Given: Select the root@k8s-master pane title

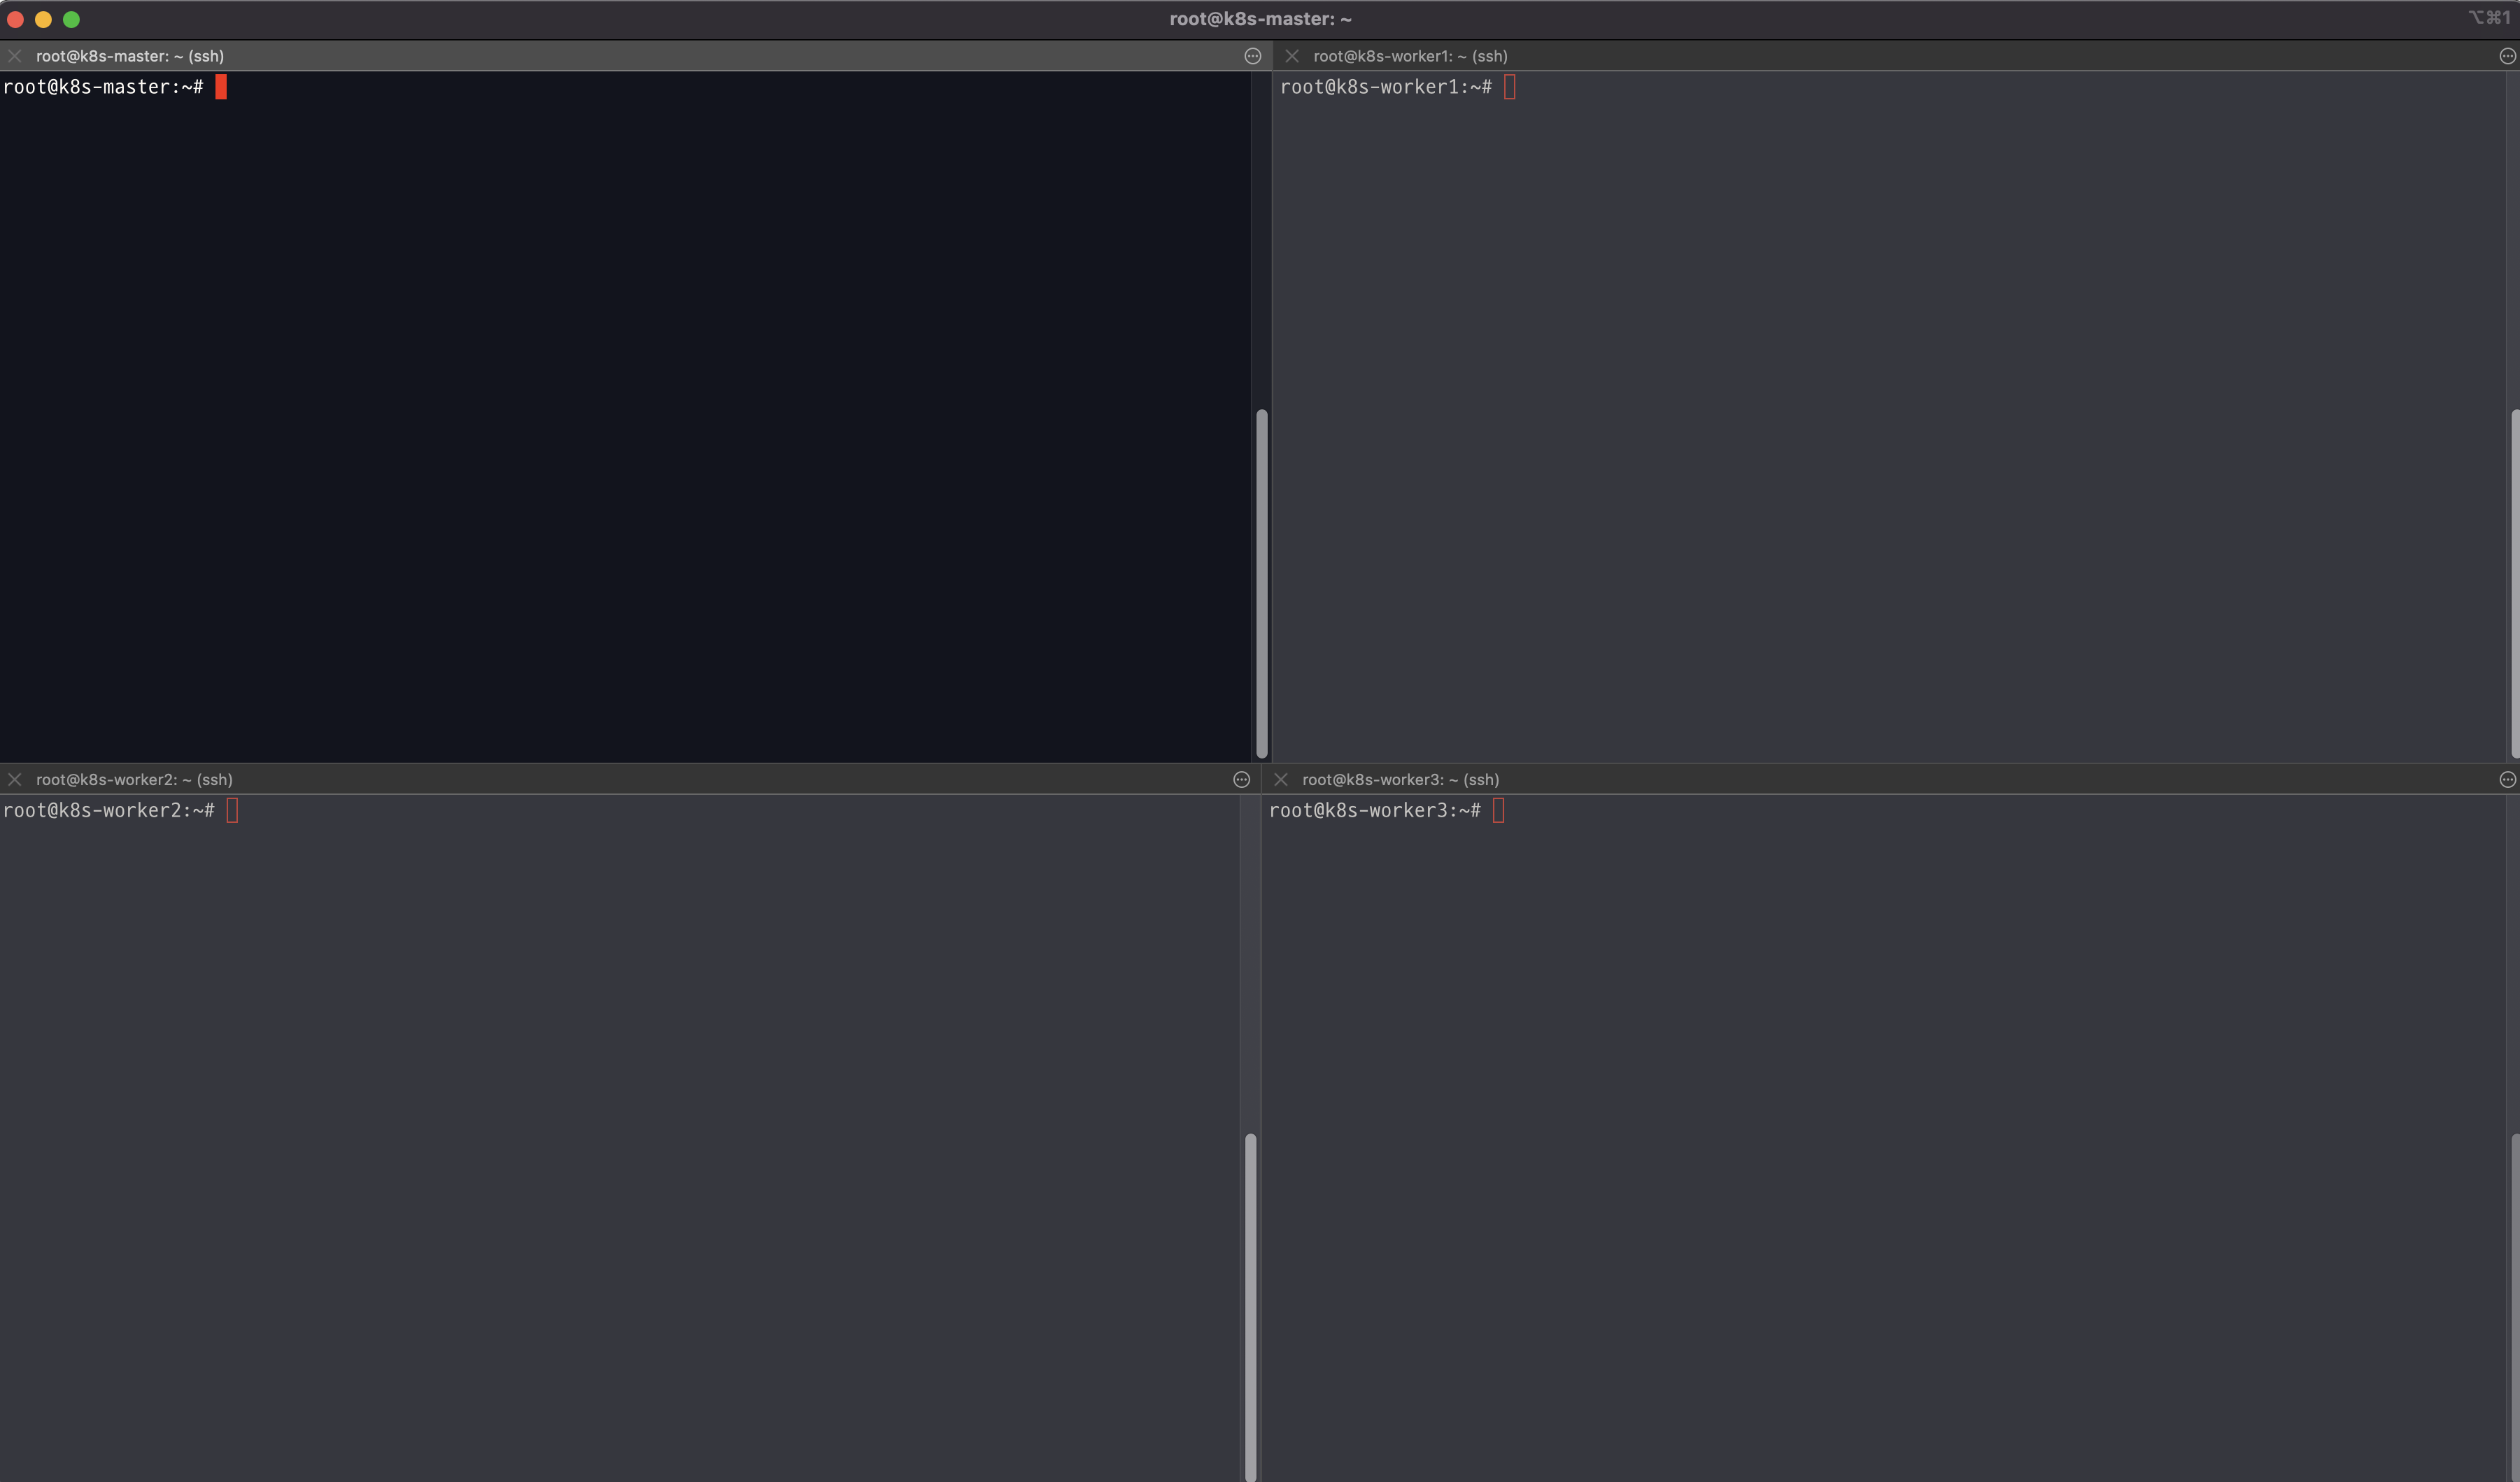Looking at the screenshot, I should click(x=130, y=56).
